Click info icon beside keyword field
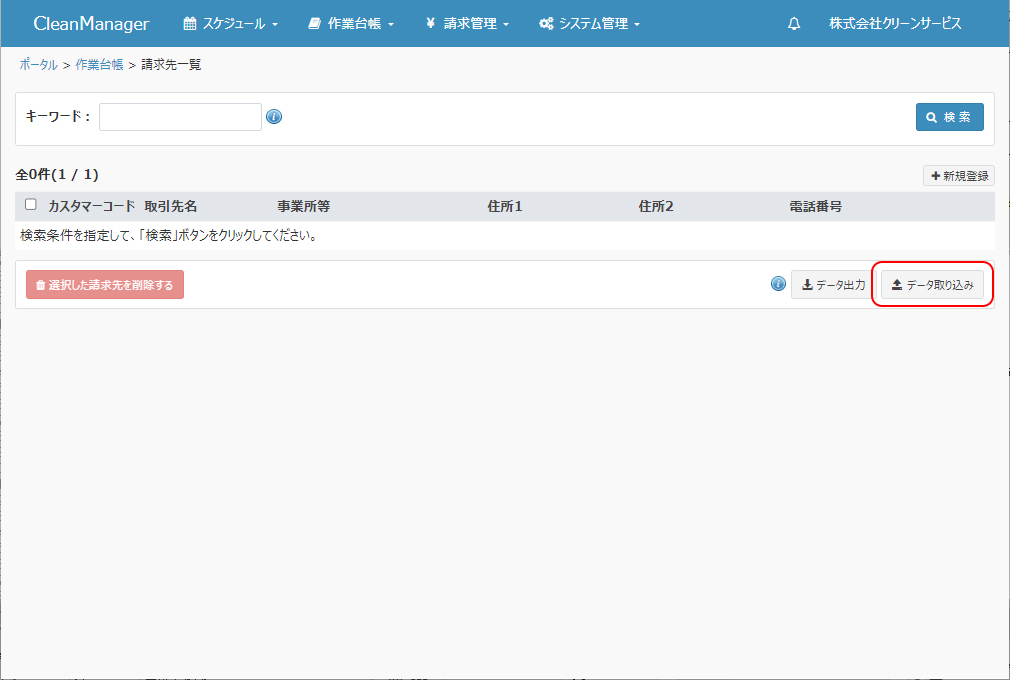This screenshot has height=680, width=1010. (274, 117)
